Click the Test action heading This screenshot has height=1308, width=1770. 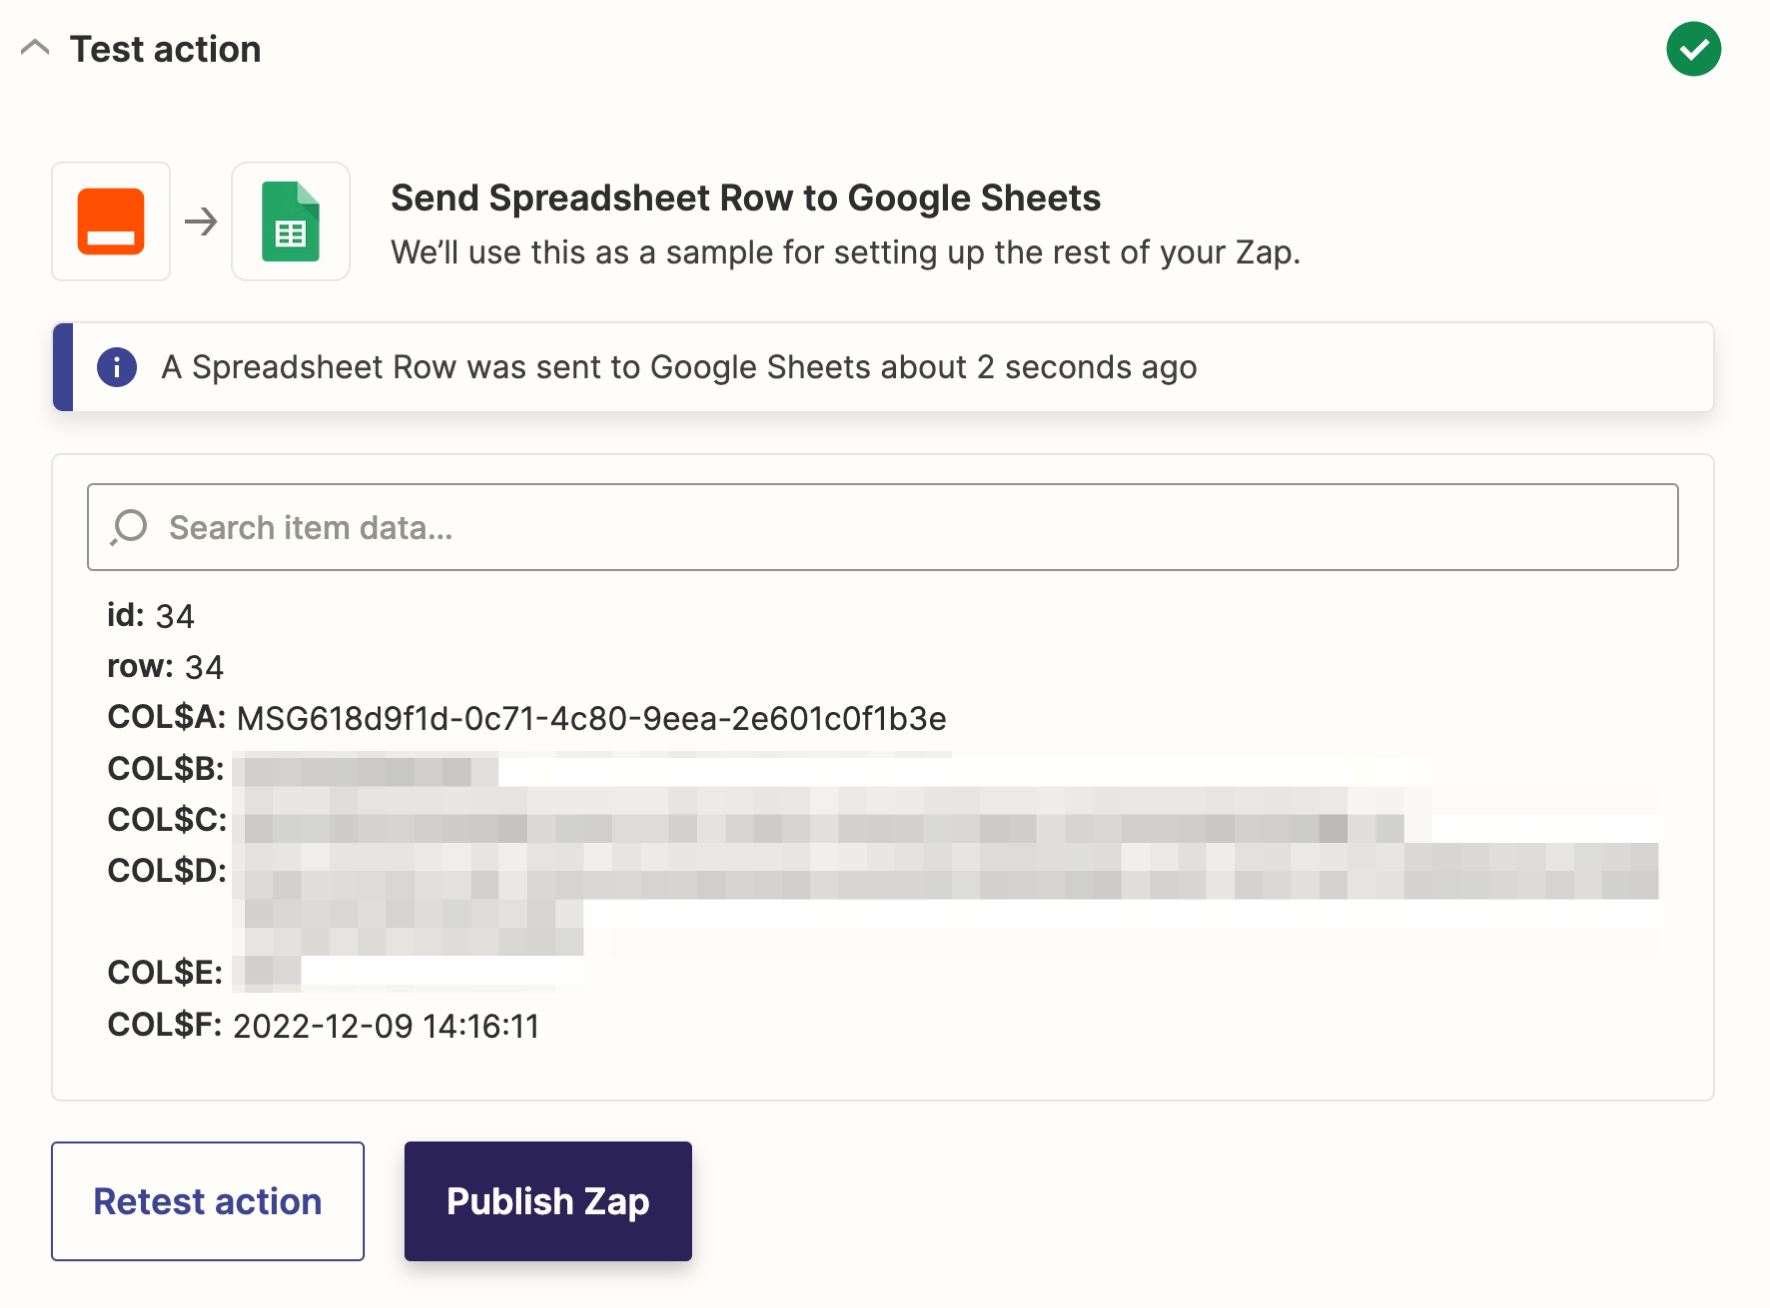tap(166, 49)
